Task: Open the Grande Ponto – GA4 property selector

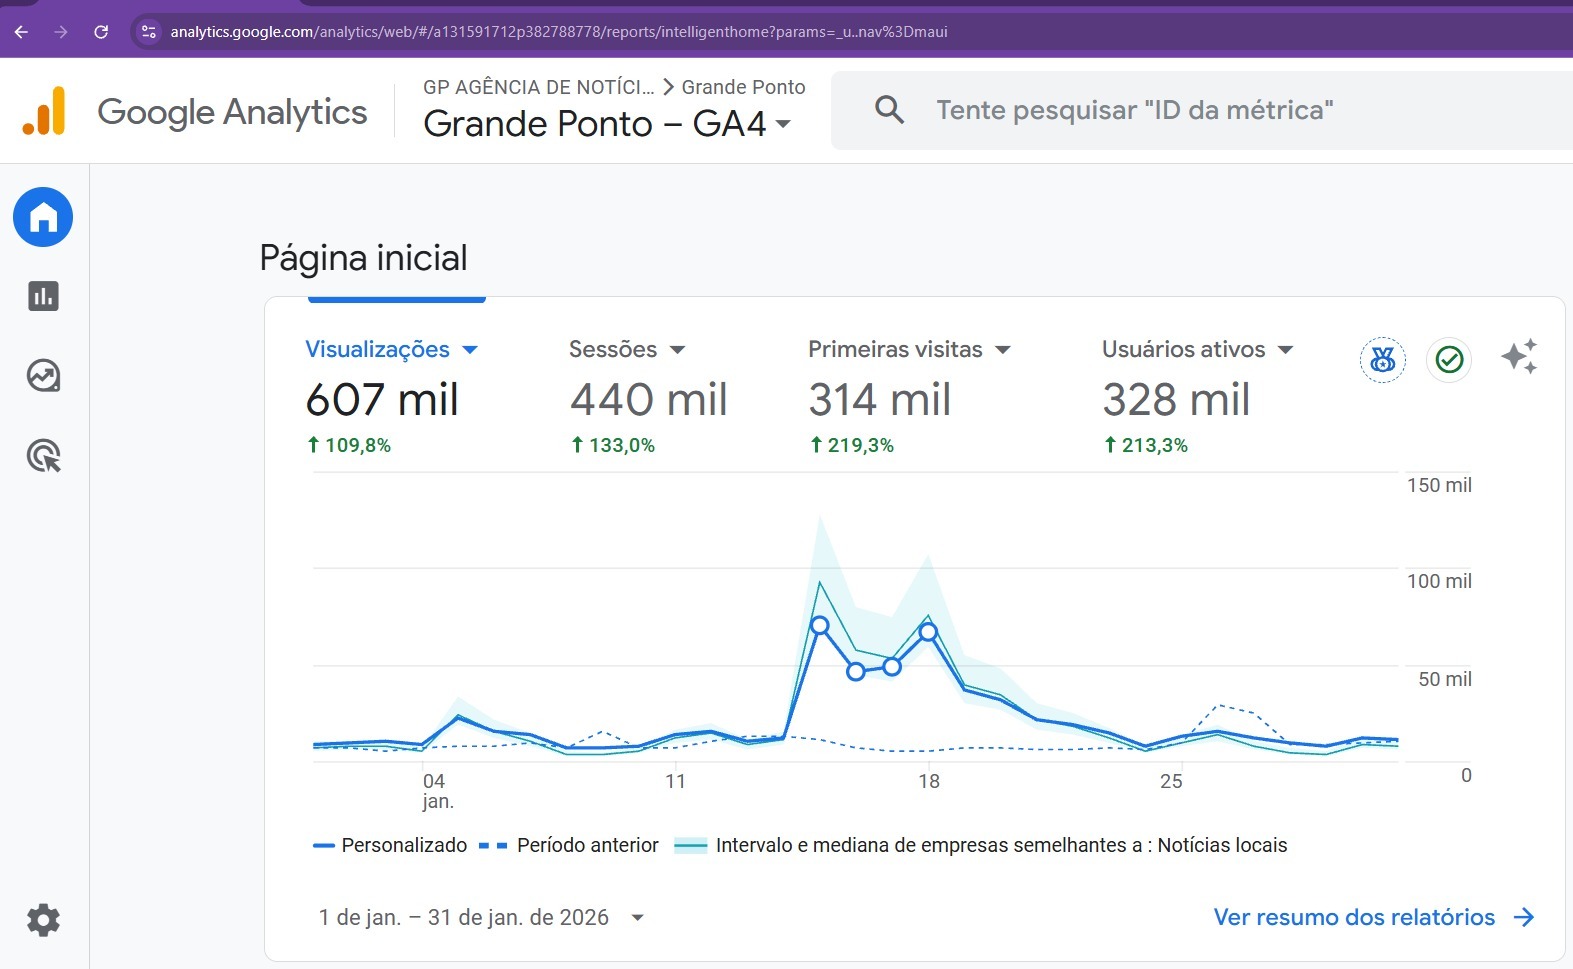Action: tap(607, 124)
